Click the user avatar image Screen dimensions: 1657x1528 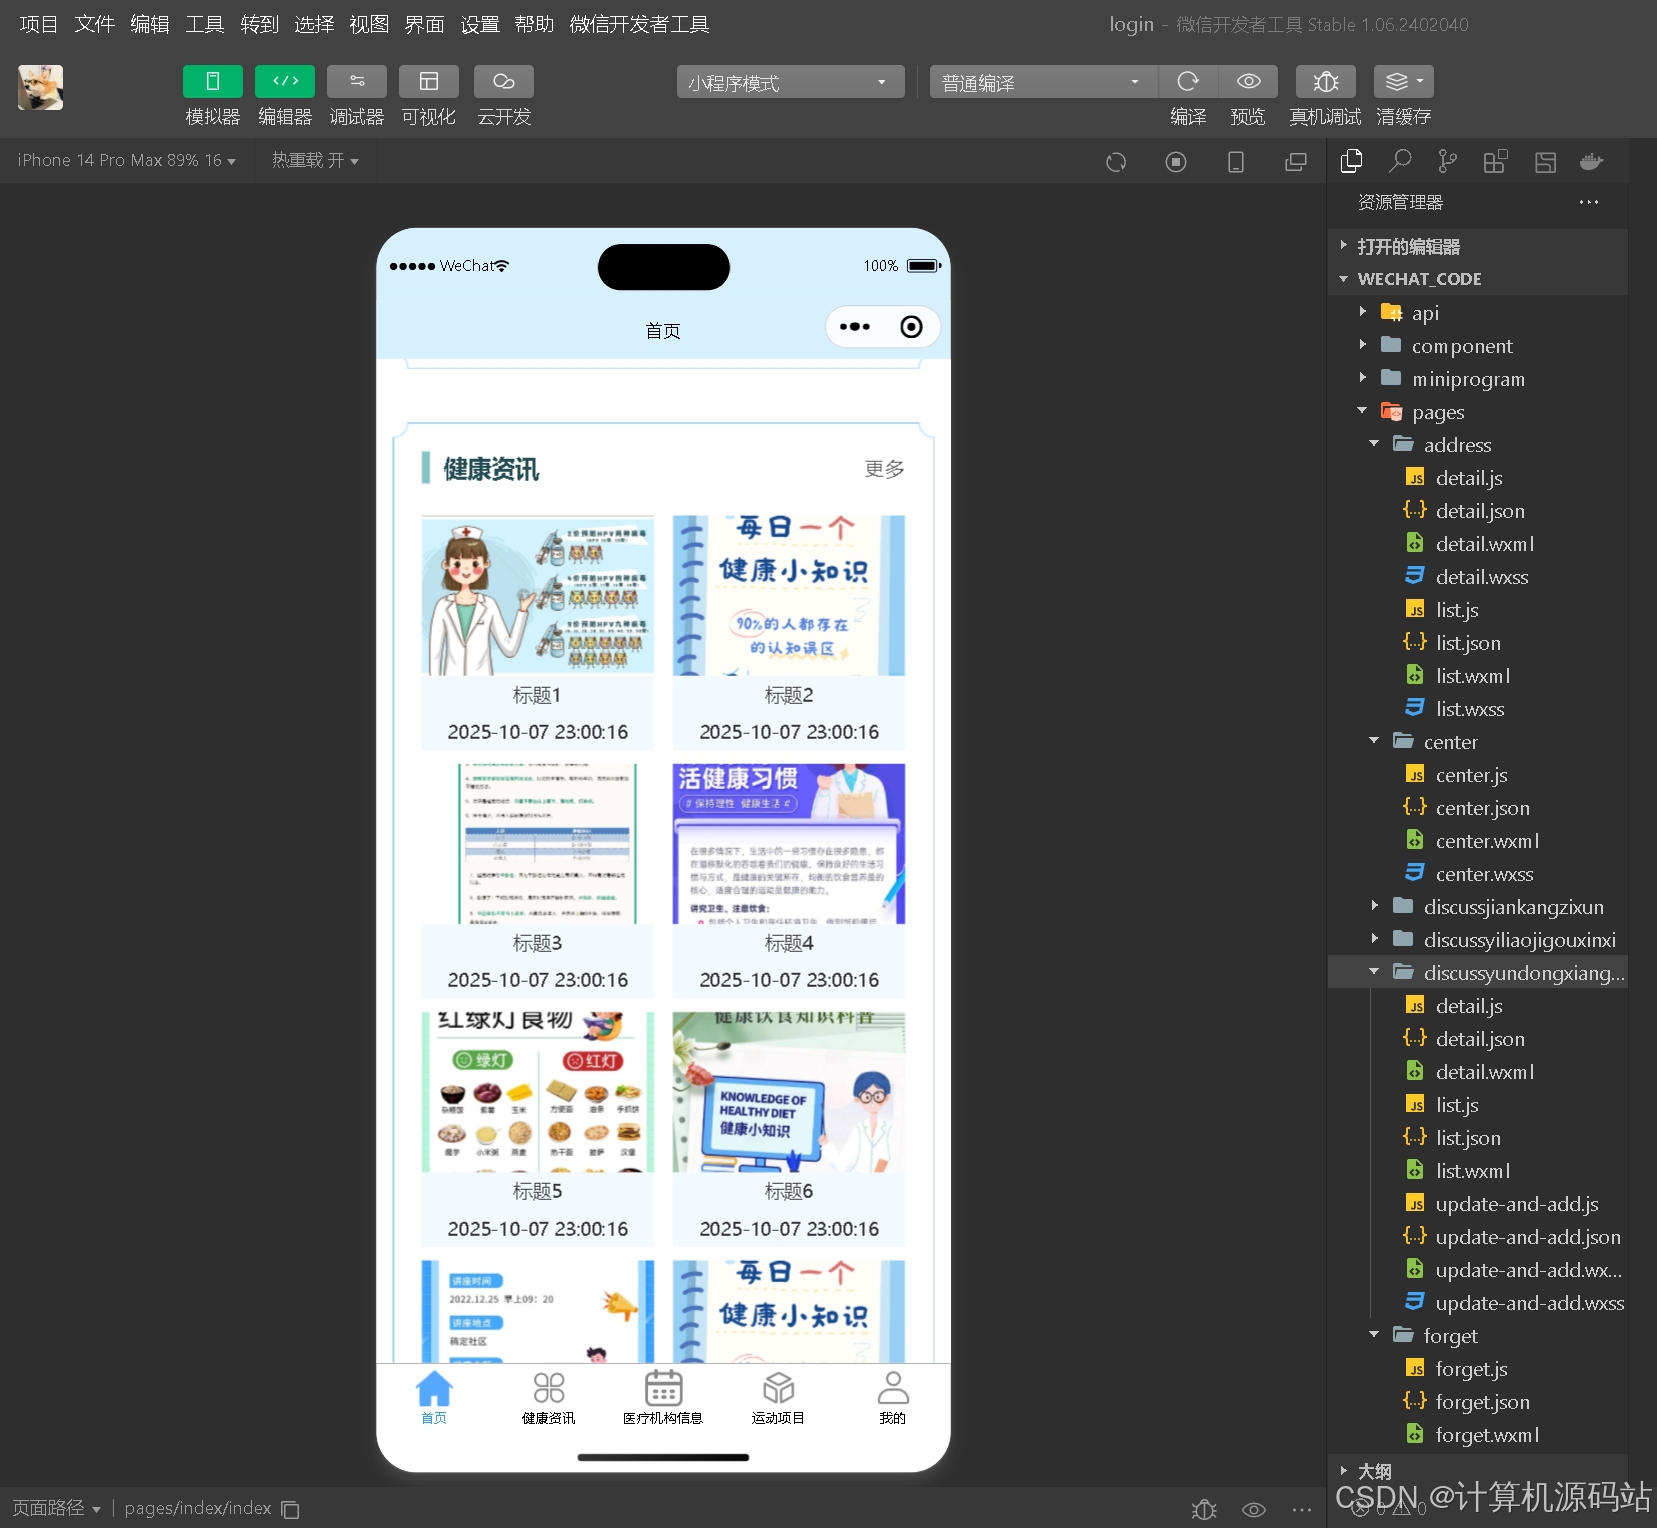tap(41, 87)
